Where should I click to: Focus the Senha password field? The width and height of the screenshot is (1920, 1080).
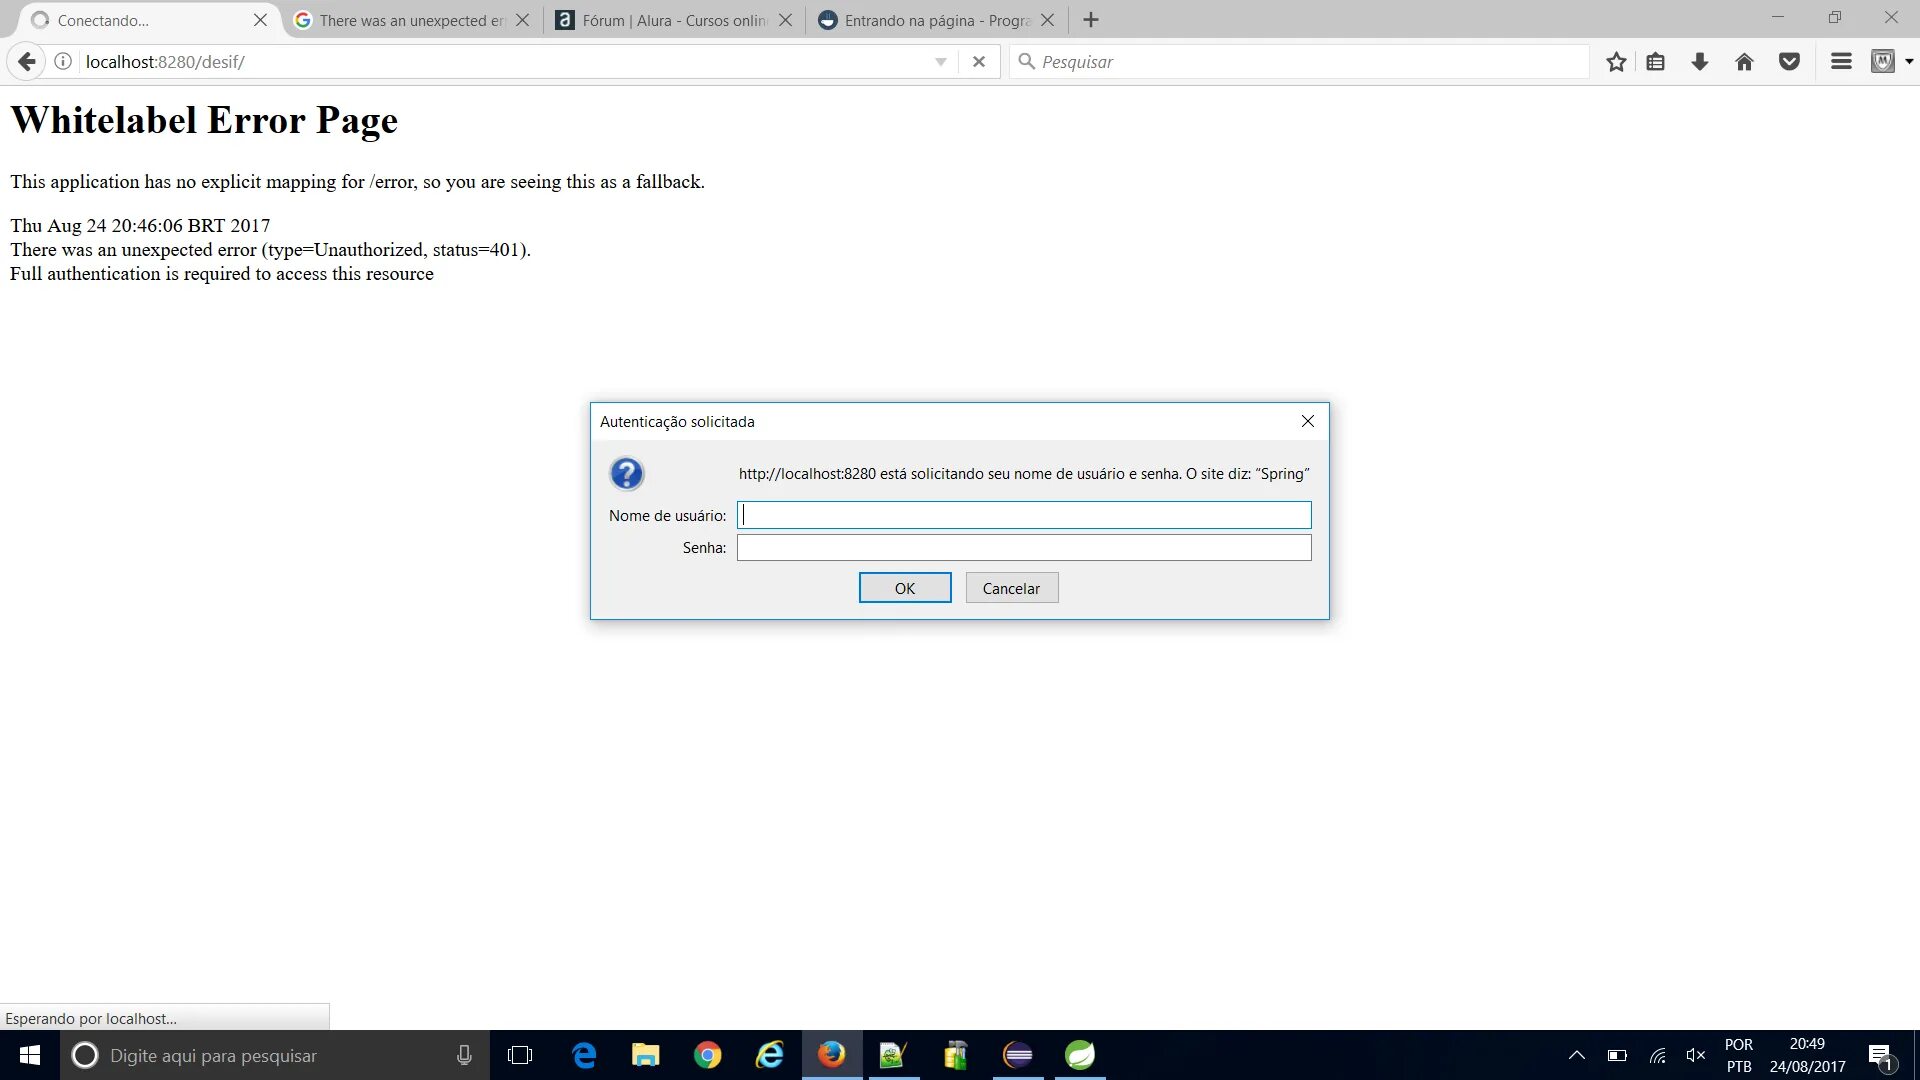1024,548
